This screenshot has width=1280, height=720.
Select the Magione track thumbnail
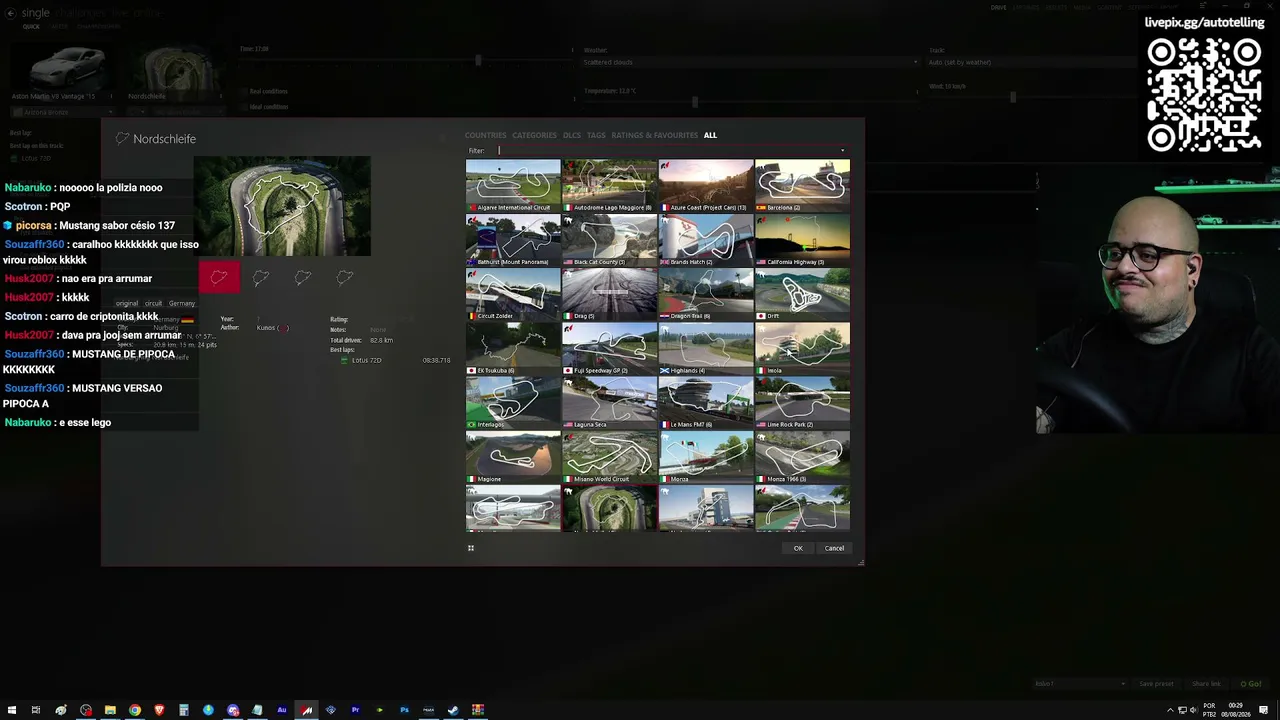coord(513,457)
